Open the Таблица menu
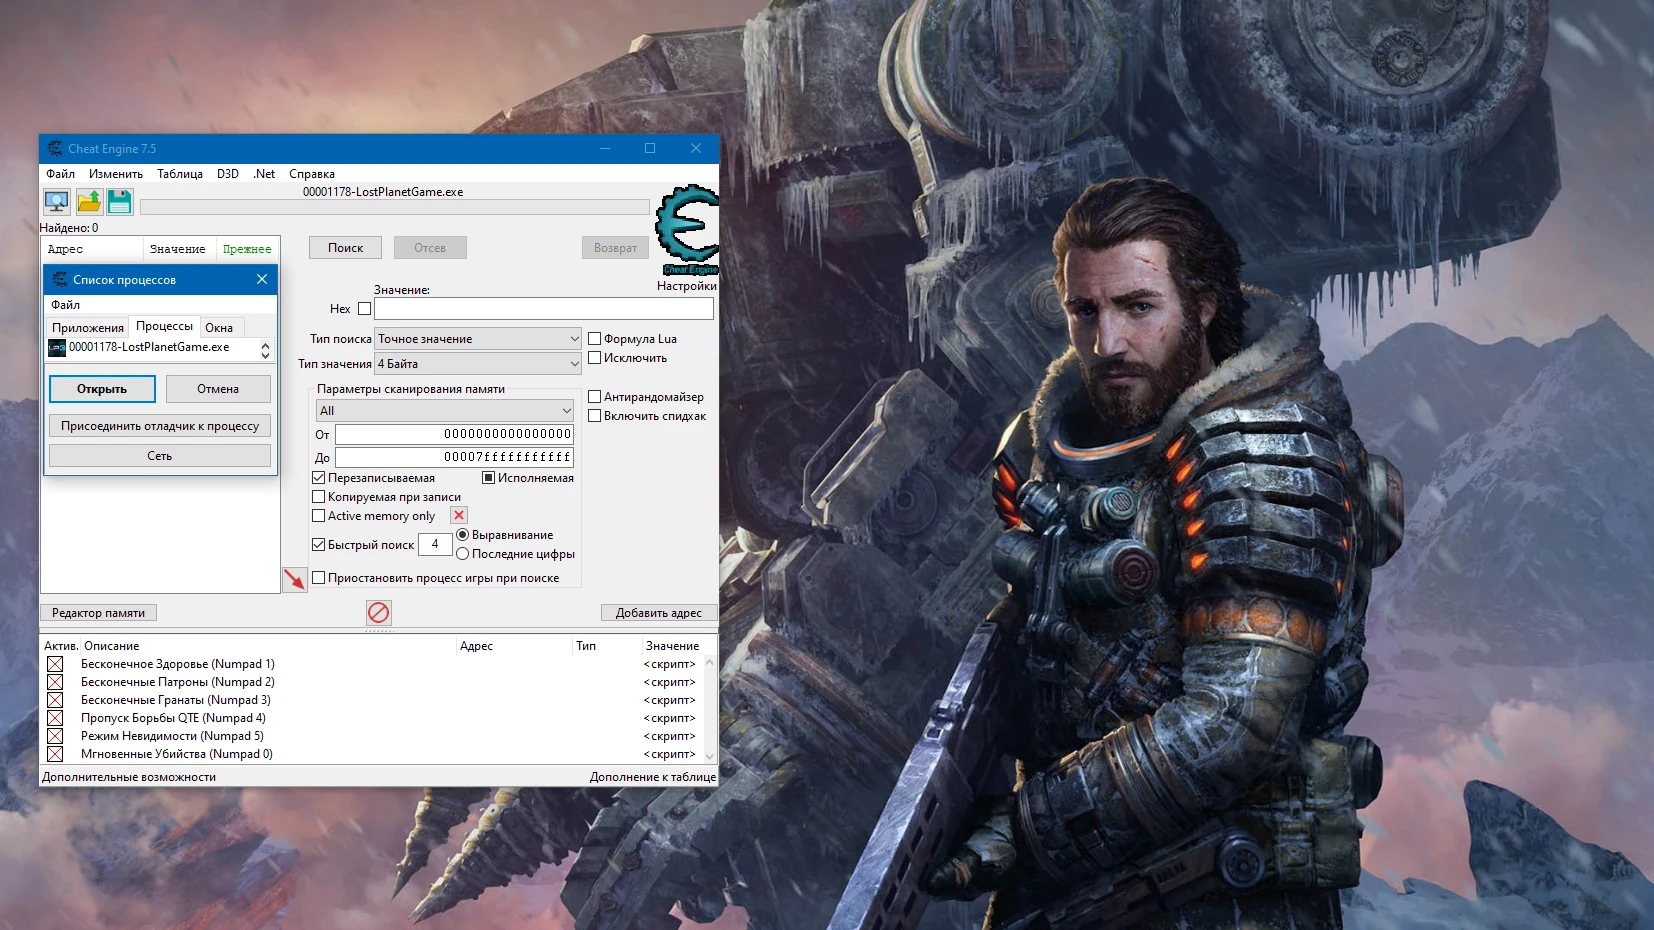This screenshot has width=1654, height=930. [x=179, y=173]
